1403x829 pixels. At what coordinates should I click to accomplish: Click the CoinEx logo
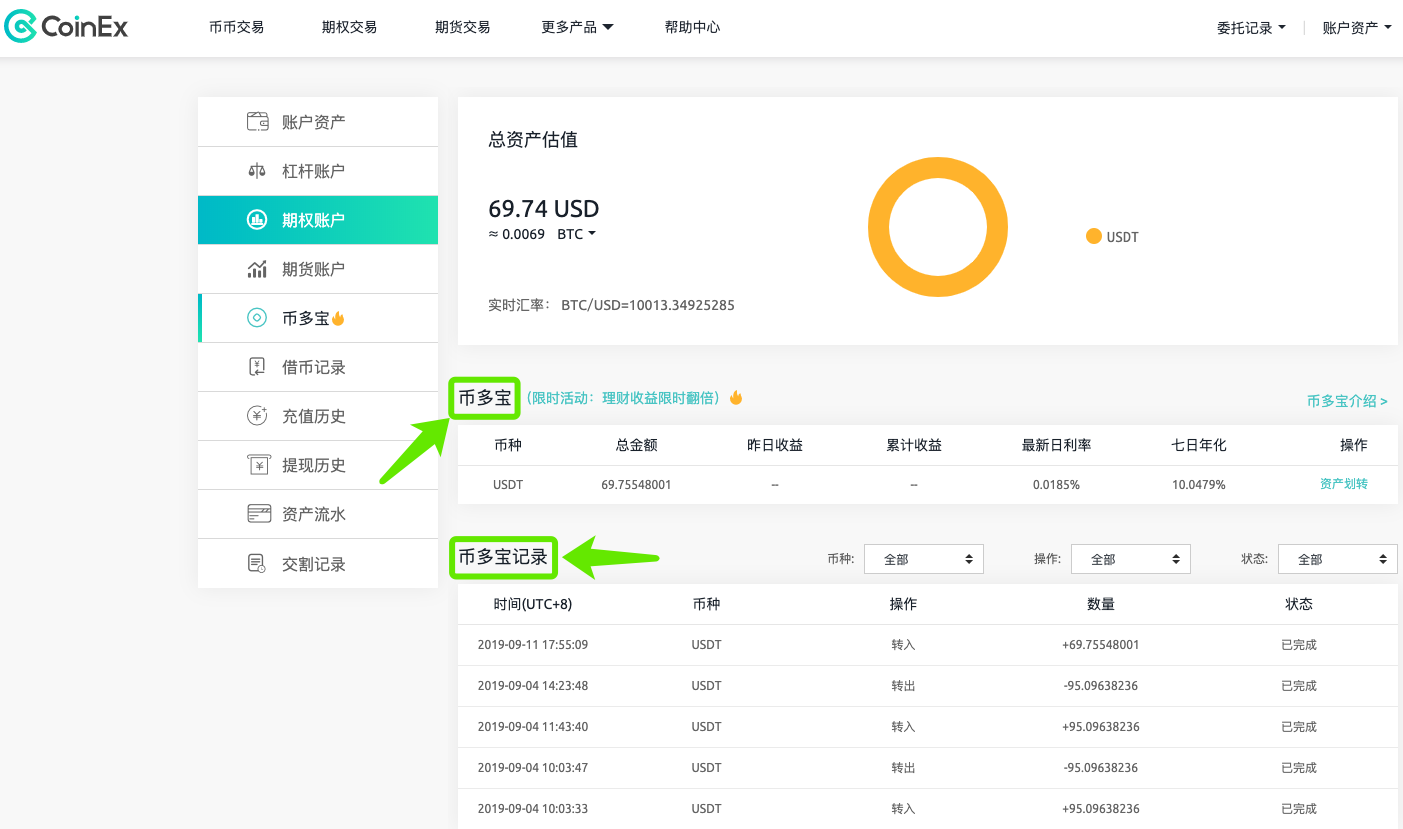coord(66,26)
